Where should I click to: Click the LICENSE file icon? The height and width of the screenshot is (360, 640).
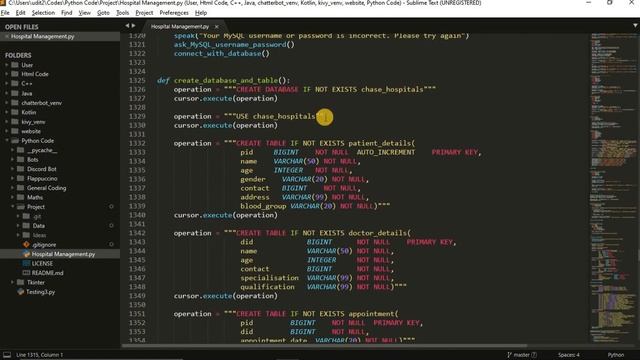click(26, 263)
